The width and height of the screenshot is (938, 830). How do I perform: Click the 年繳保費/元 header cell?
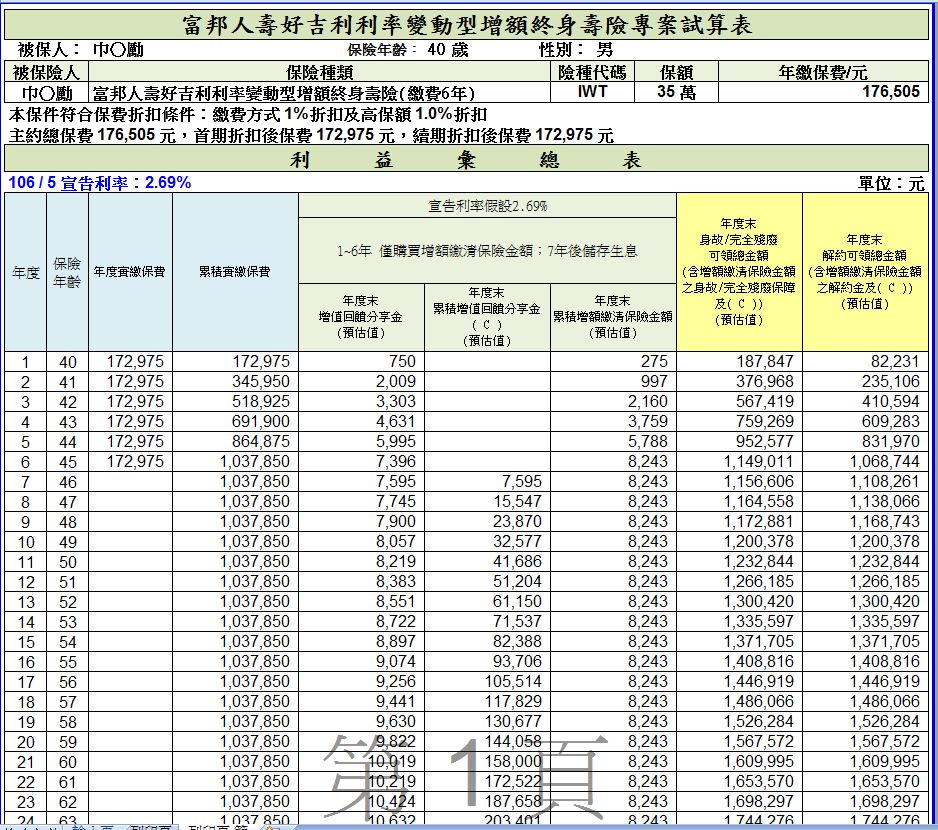coord(823,72)
